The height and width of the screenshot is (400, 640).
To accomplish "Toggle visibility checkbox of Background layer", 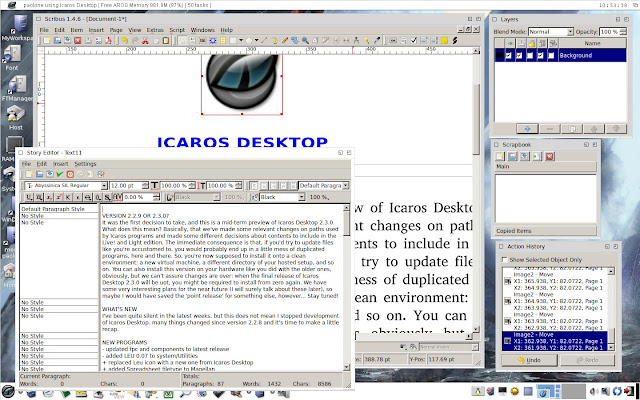I will point(509,56).
